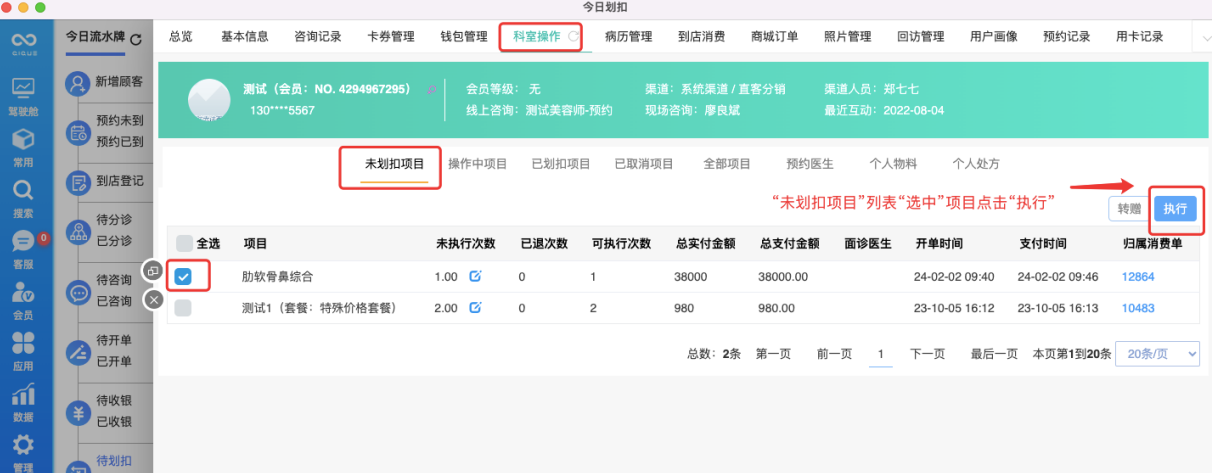The image size is (1212, 473).
Task: Go to 第一页 in pagination
Action: click(774, 354)
